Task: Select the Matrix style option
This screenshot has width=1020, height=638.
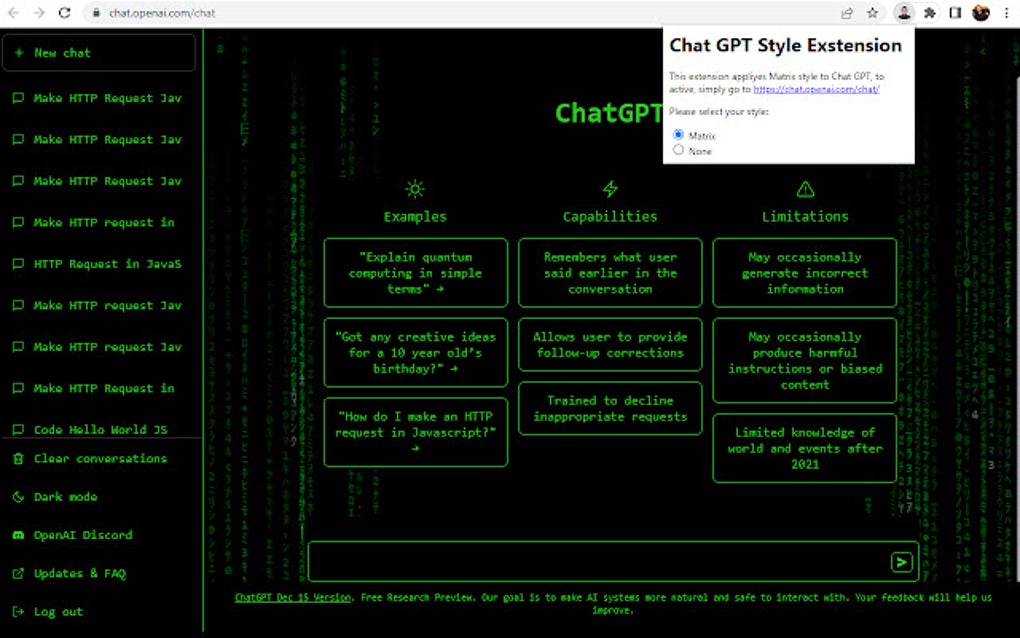Action: (678, 133)
